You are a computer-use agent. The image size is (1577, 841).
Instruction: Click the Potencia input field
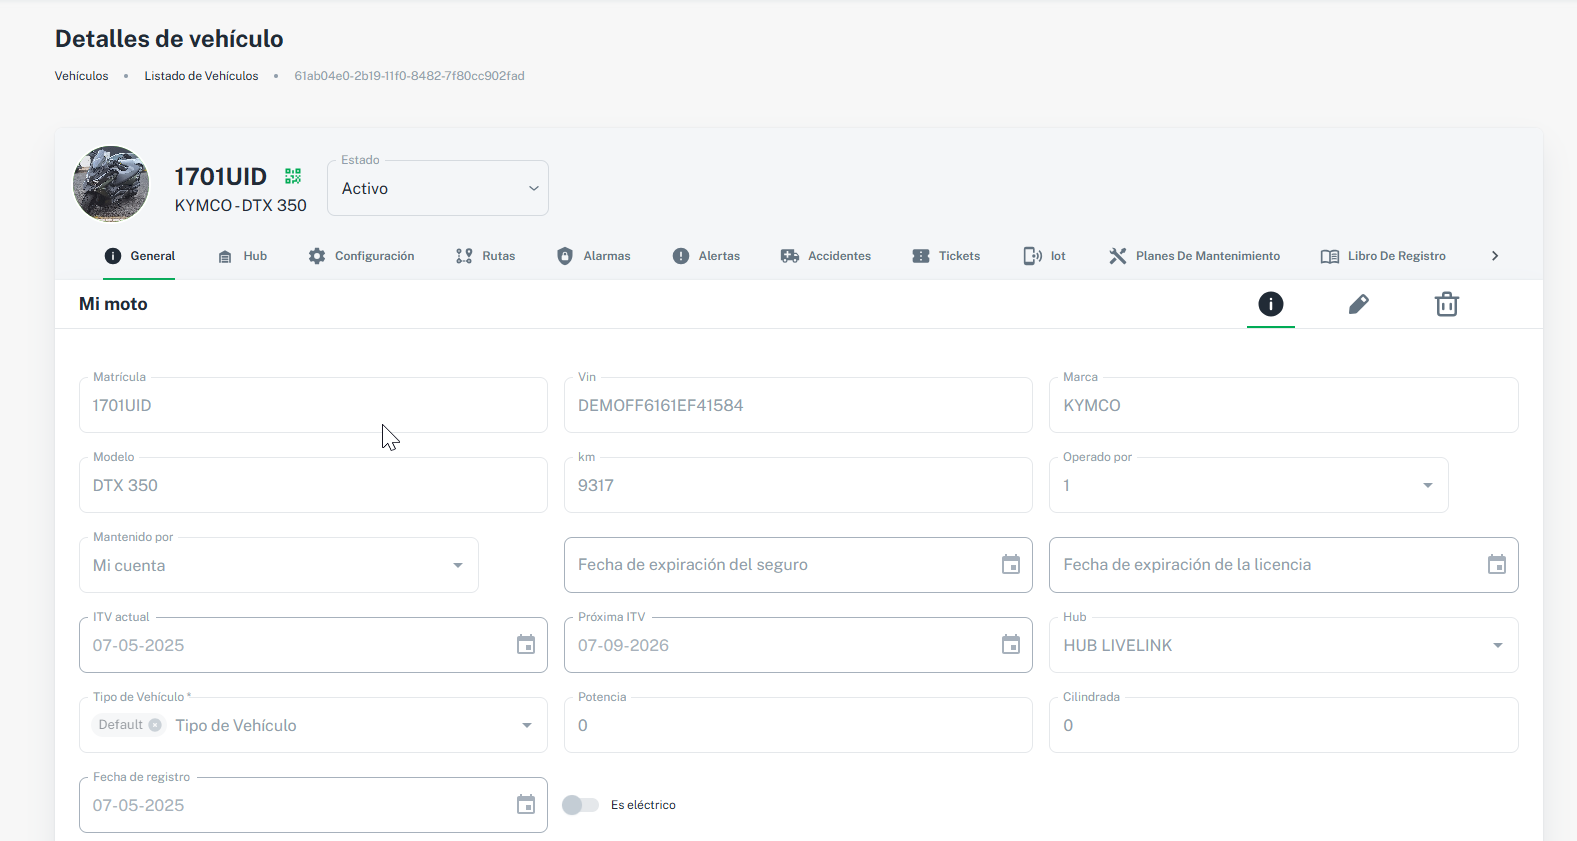pyautogui.click(x=798, y=725)
